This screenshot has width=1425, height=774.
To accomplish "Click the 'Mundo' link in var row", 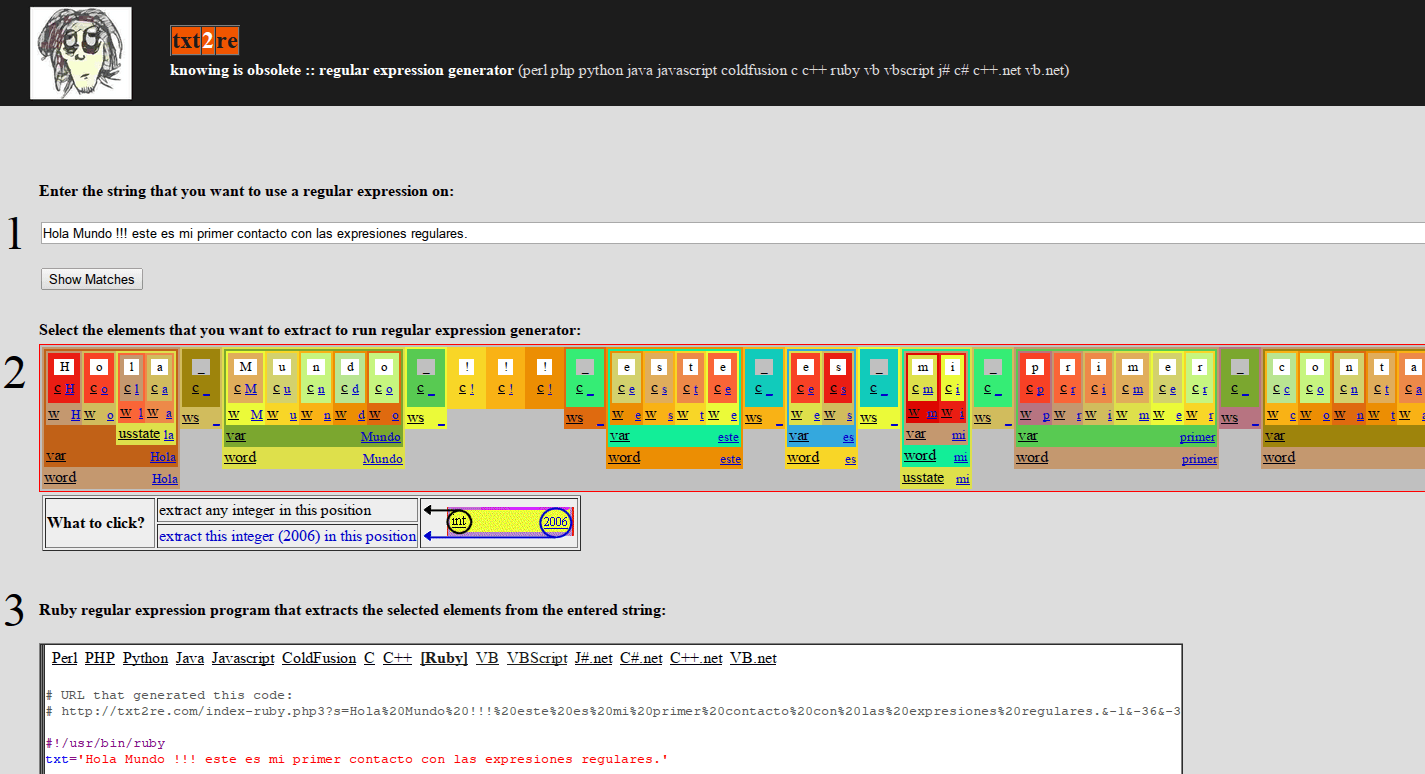I will pos(381,437).
